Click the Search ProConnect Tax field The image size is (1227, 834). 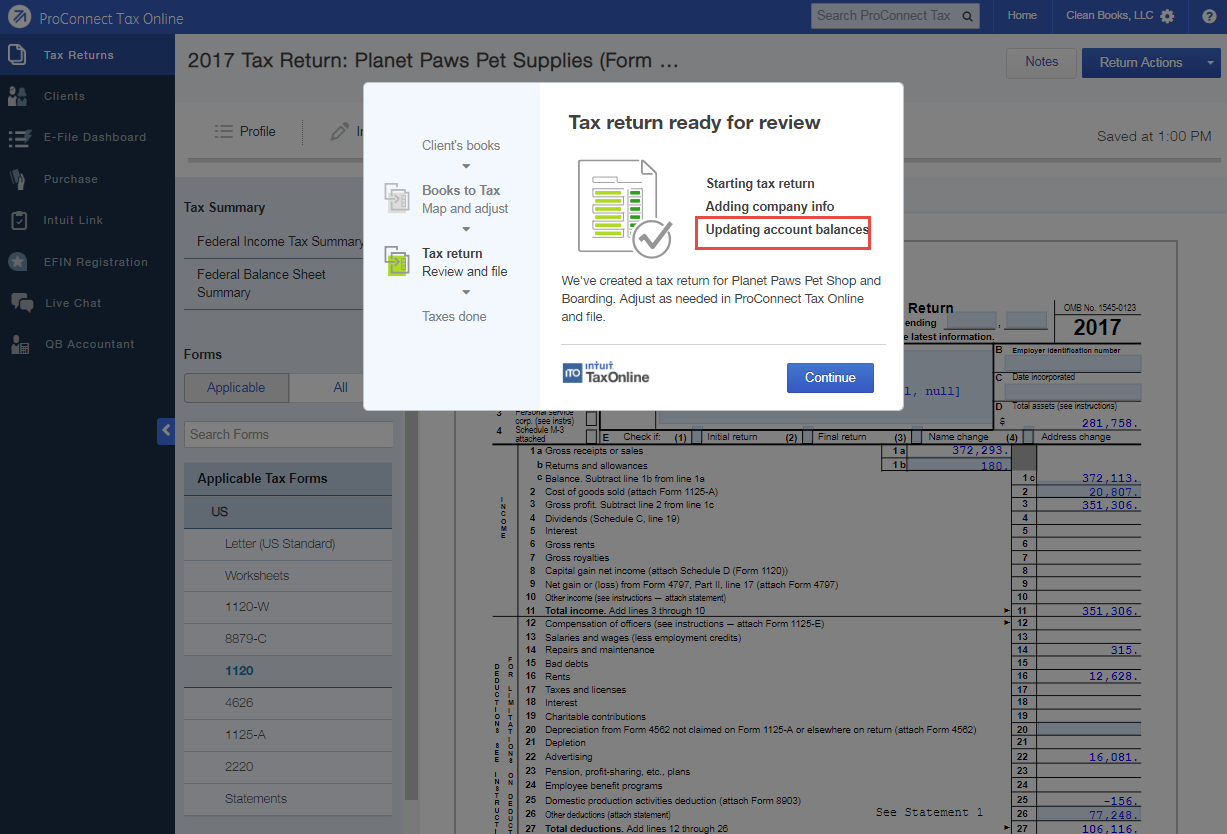click(885, 16)
